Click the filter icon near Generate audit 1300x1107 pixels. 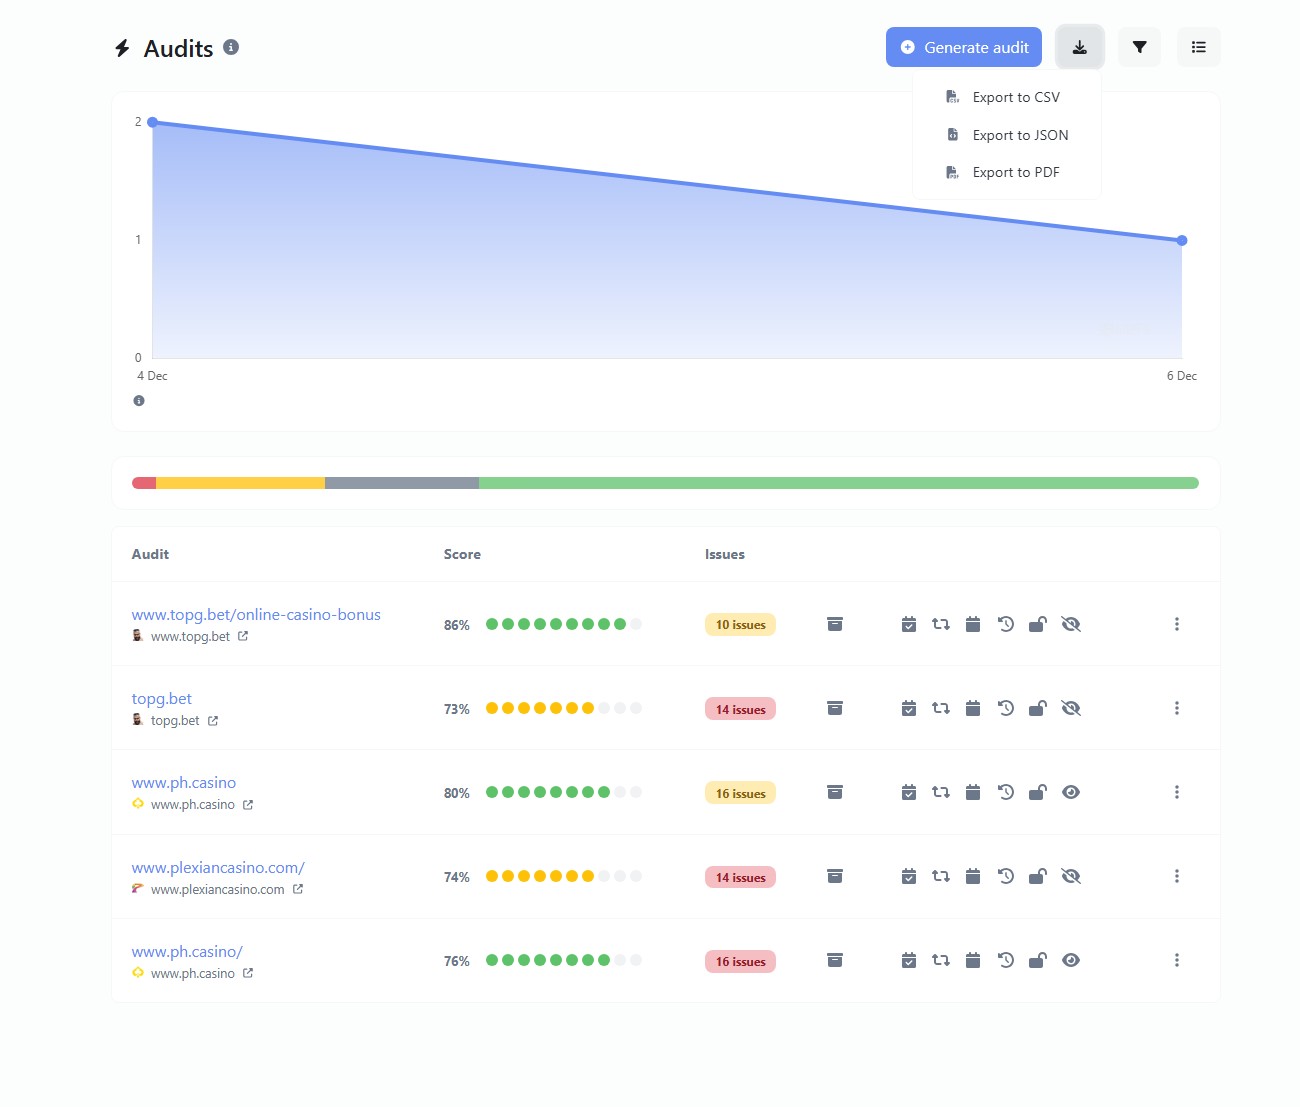pyautogui.click(x=1139, y=46)
